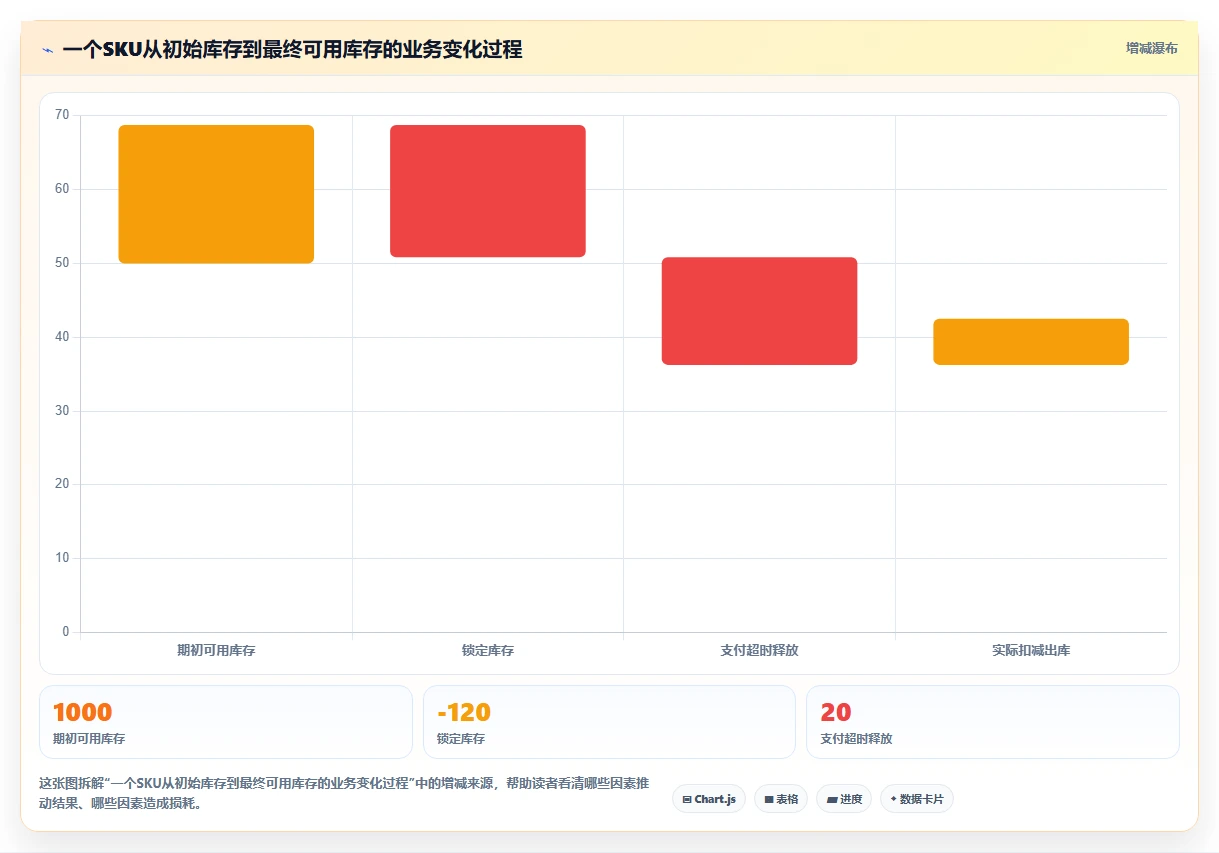Click the lightning icon beside the title
The height and width of the screenshot is (853, 1219).
click(x=48, y=50)
